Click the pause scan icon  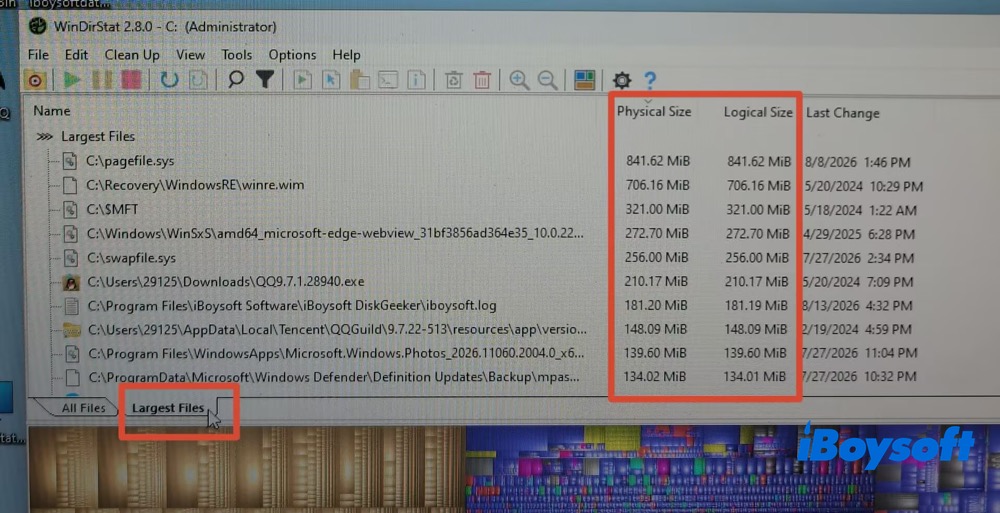coord(102,80)
